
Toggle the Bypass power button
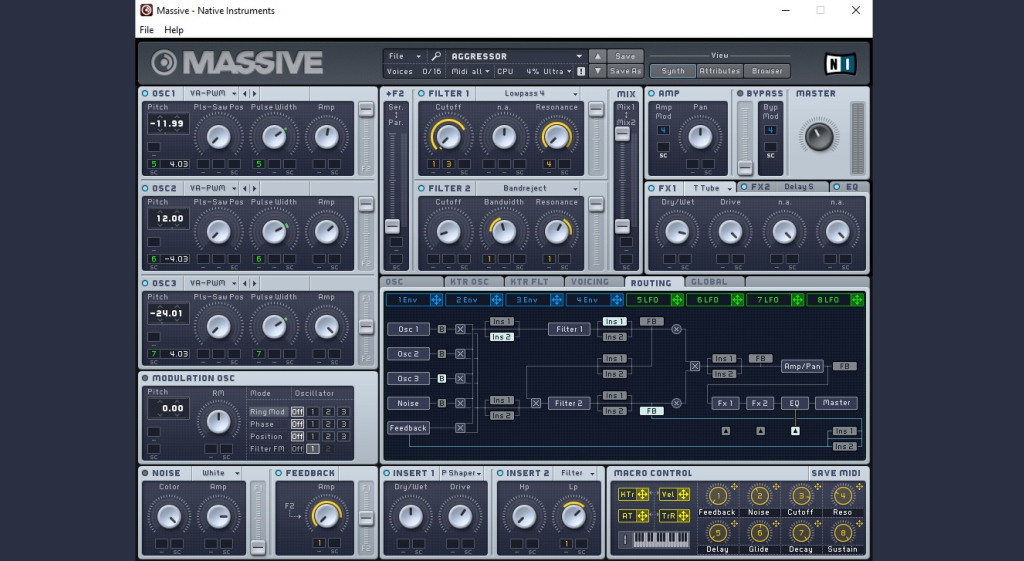pos(740,93)
